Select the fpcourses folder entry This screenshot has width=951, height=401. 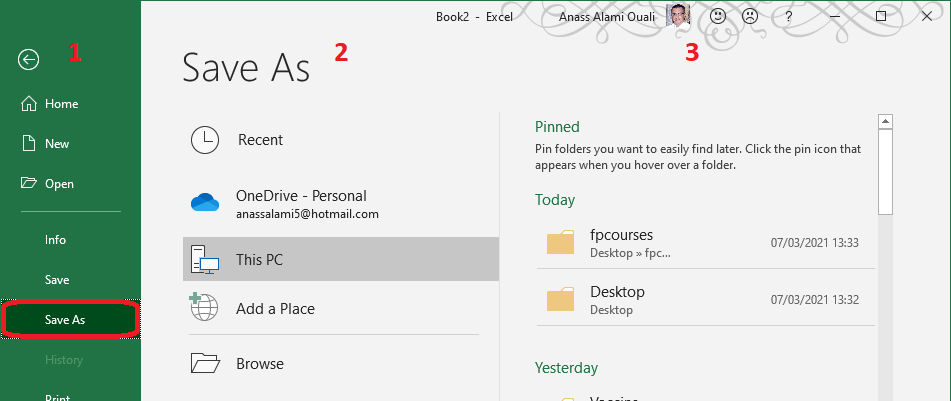(x=706, y=242)
